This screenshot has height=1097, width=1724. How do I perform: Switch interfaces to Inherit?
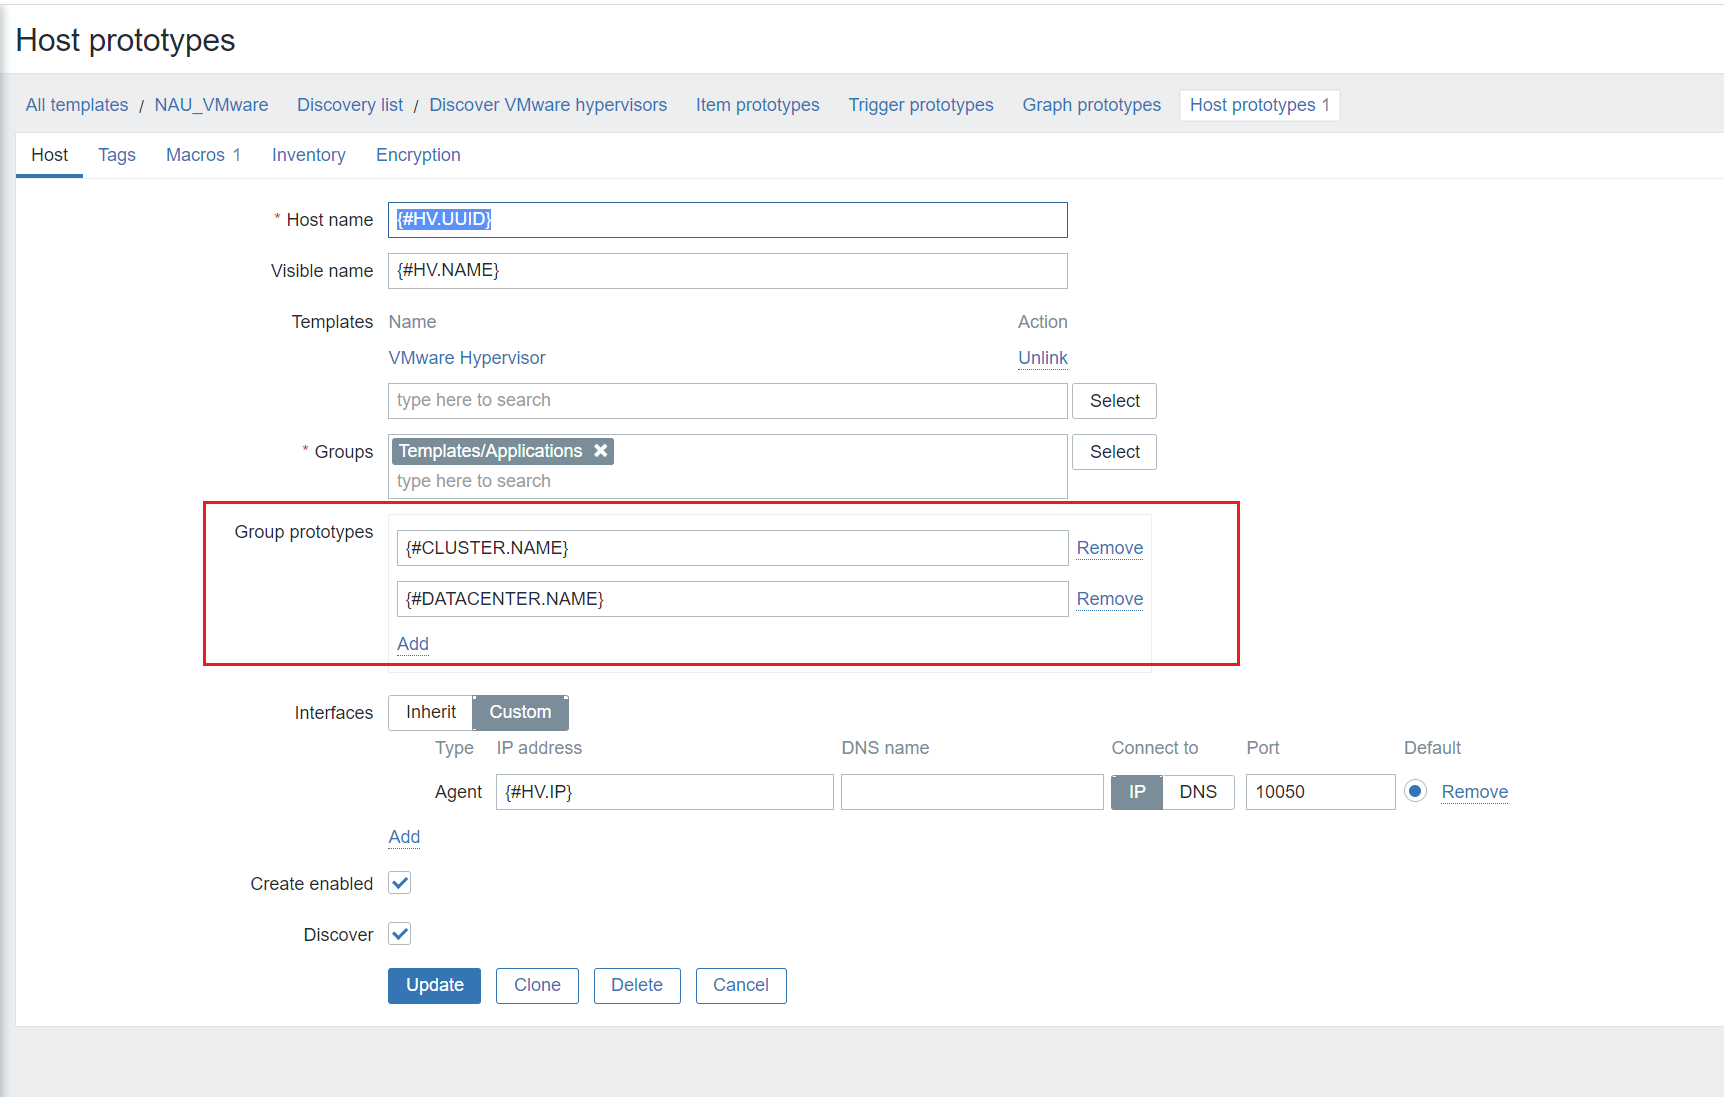431,712
